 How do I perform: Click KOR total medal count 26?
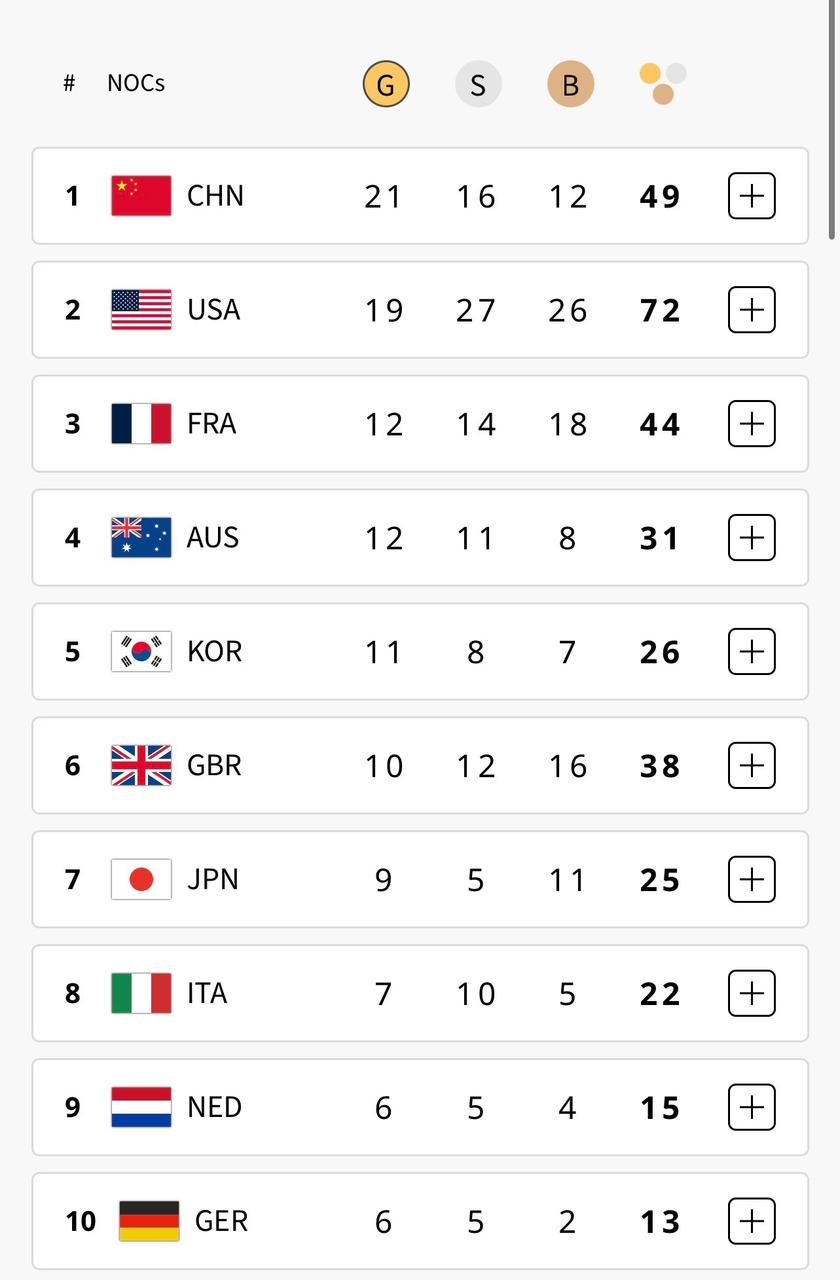pos(660,653)
